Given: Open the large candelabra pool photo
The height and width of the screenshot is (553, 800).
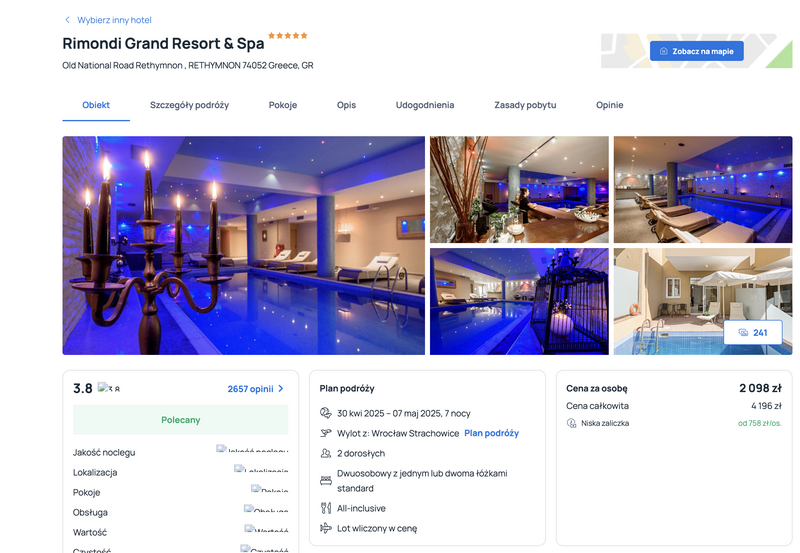Looking at the screenshot, I should click(243, 245).
